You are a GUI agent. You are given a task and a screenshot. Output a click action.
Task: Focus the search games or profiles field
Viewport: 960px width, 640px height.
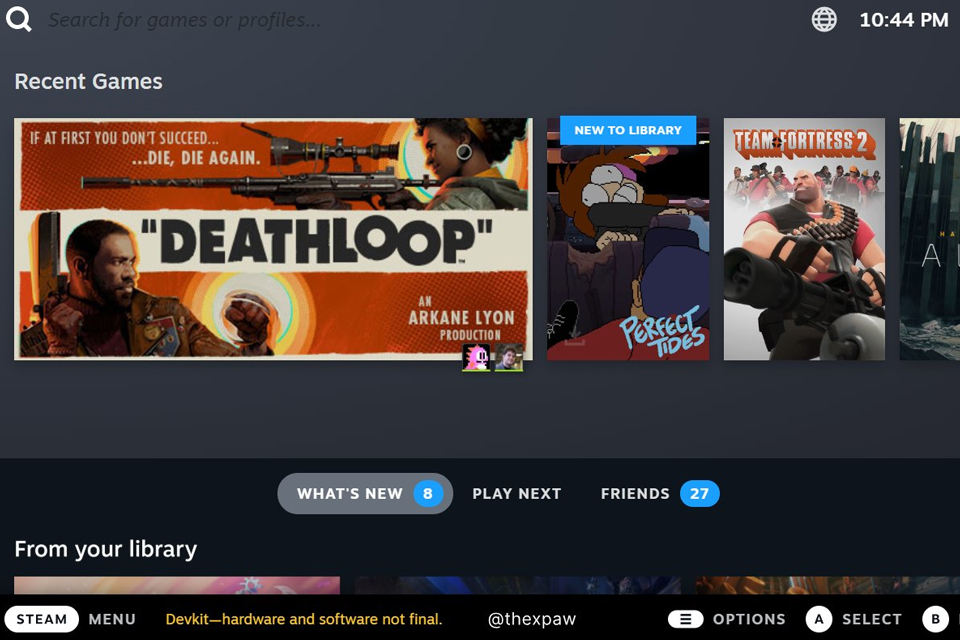[x=184, y=20]
